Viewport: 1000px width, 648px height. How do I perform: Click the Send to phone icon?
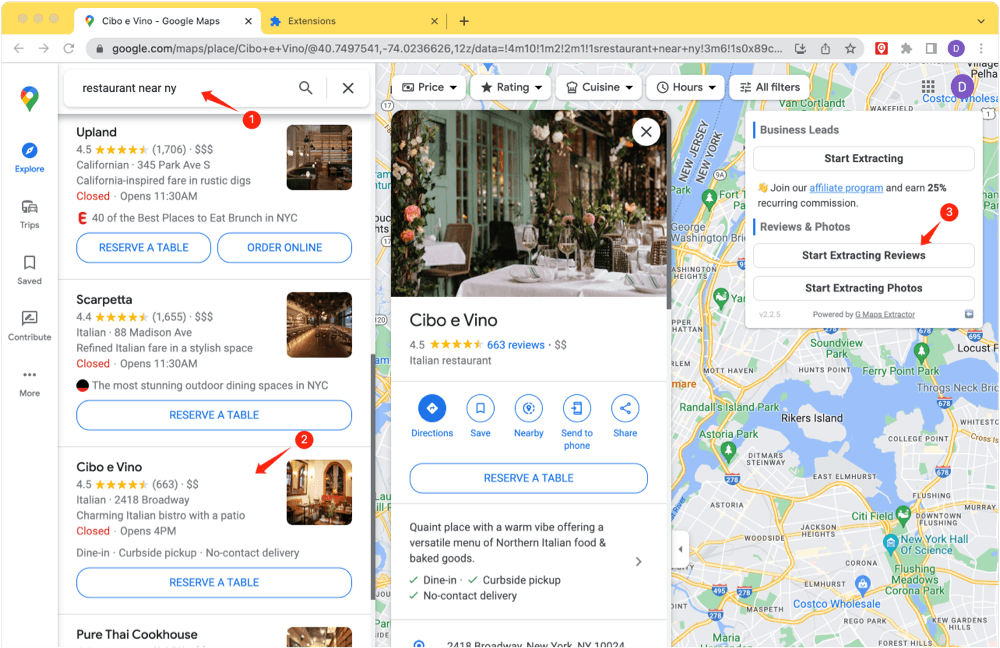pyautogui.click(x=577, y=408)
